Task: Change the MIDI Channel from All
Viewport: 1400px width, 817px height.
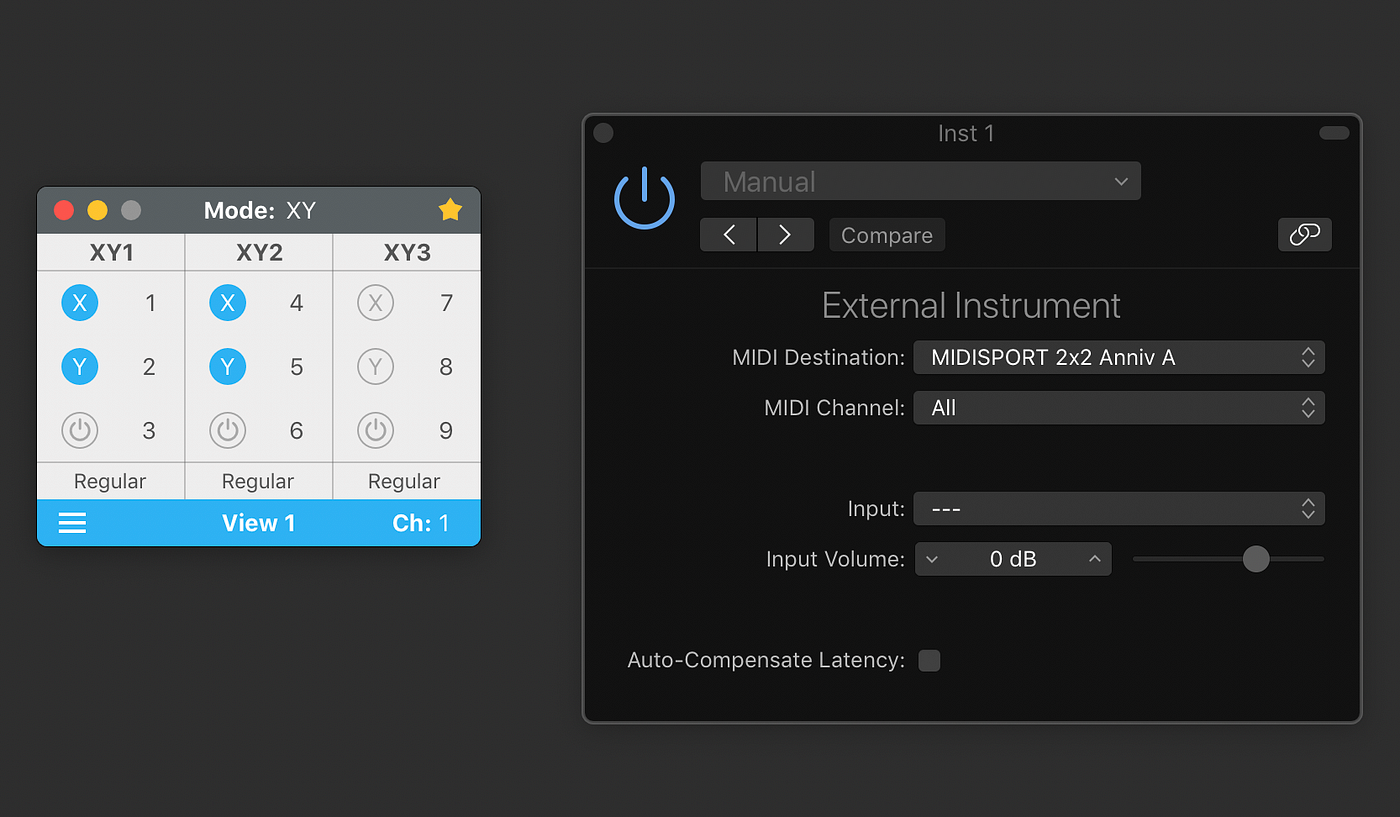Action: [x=1118, y=407]
